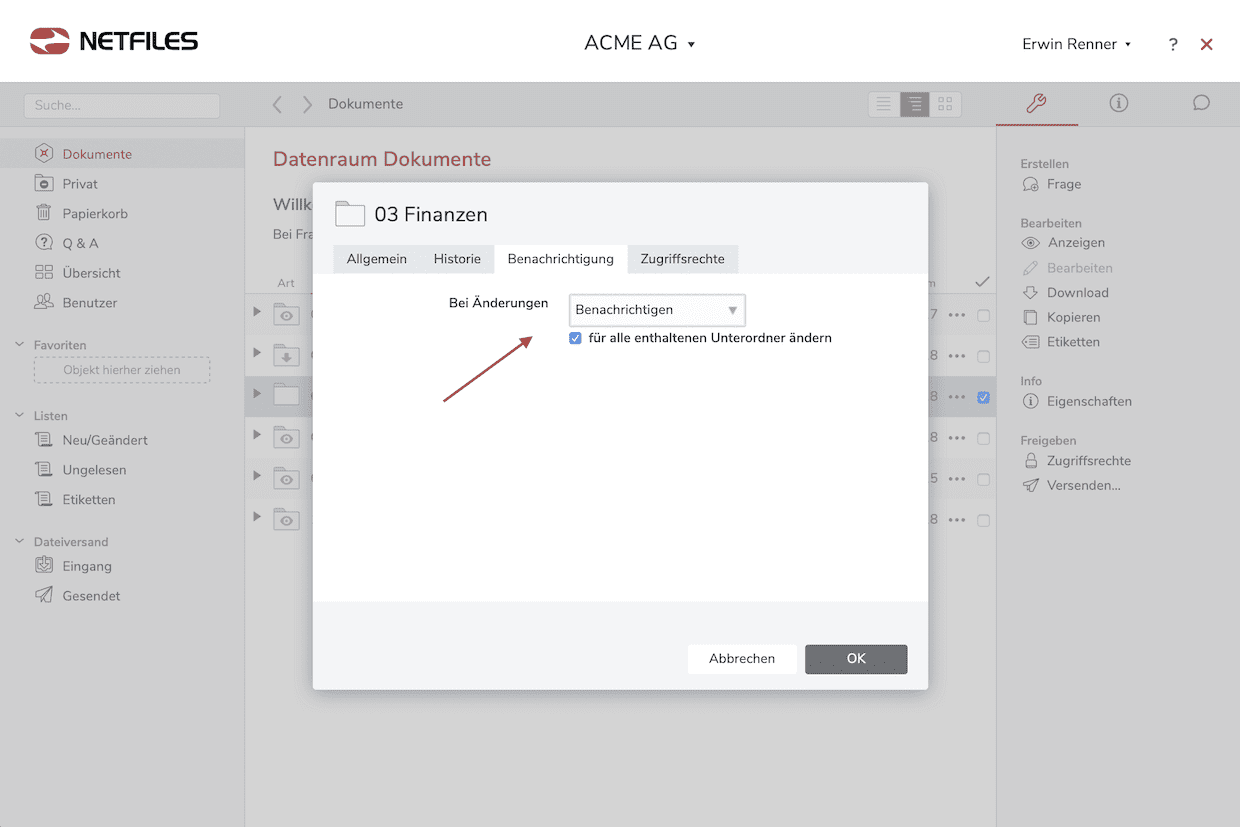Open the Benachrichtigen dropdown
The image size is (1240, 827).
[x=657, y=310]
